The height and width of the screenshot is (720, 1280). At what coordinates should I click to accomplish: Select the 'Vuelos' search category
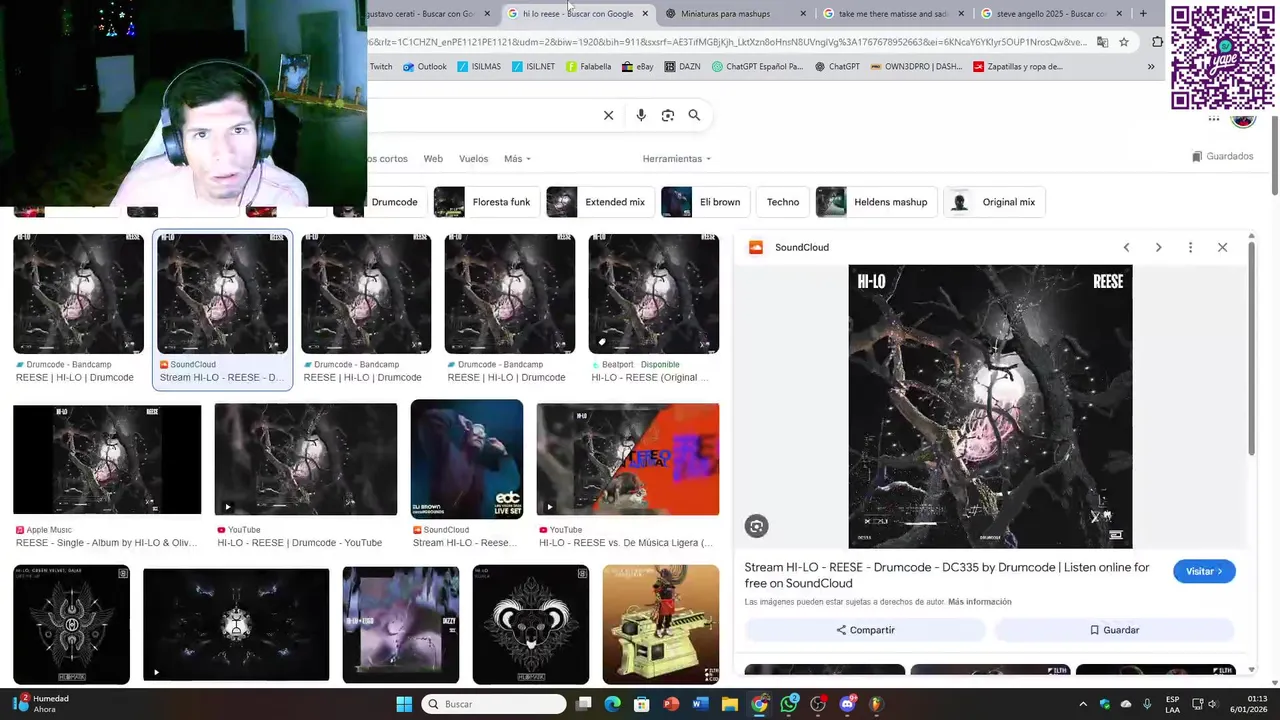[x=473, y=159]
